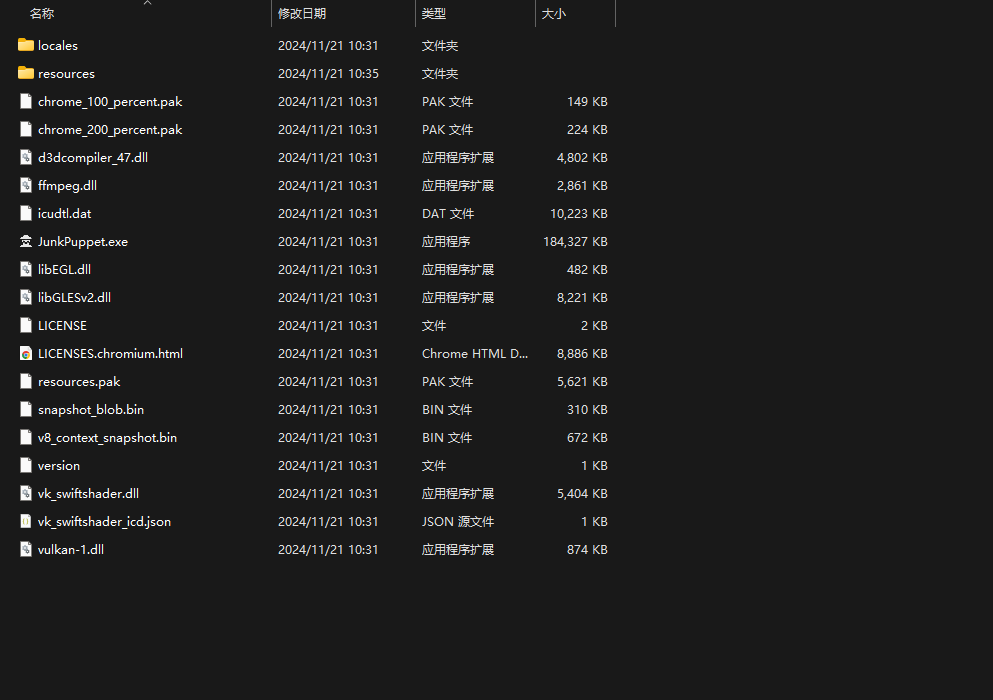Click the 8,886 KB size value

click(x=582, y=353)
